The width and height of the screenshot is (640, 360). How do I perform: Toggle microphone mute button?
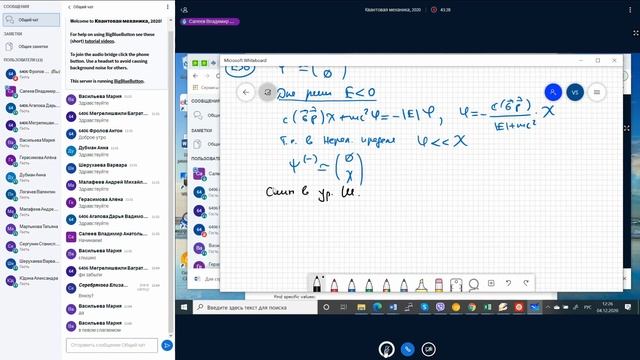click(x=386, y=349)
